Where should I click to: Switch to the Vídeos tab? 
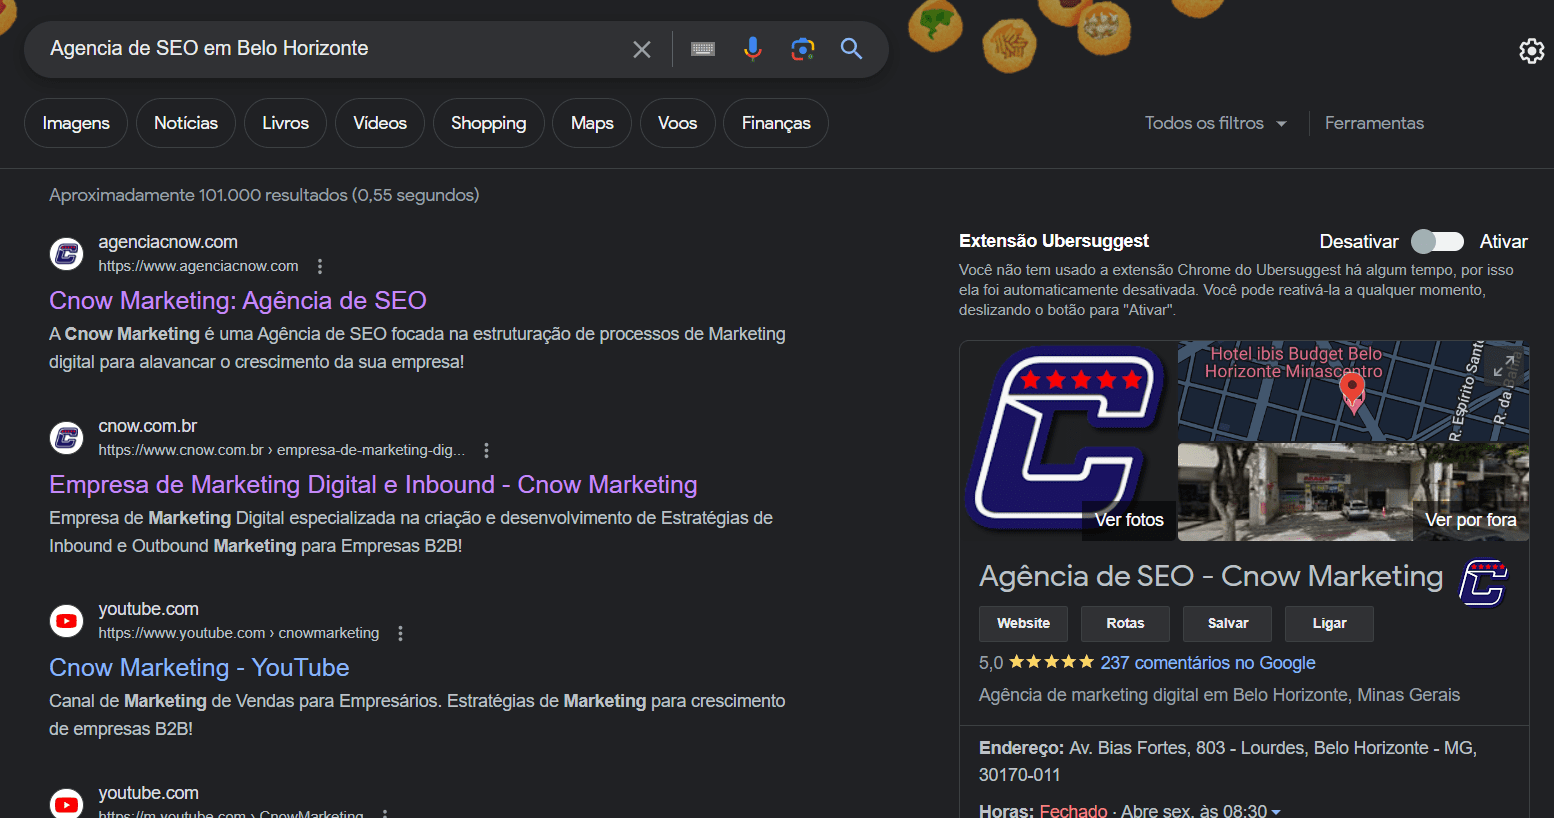coord(380,123)
